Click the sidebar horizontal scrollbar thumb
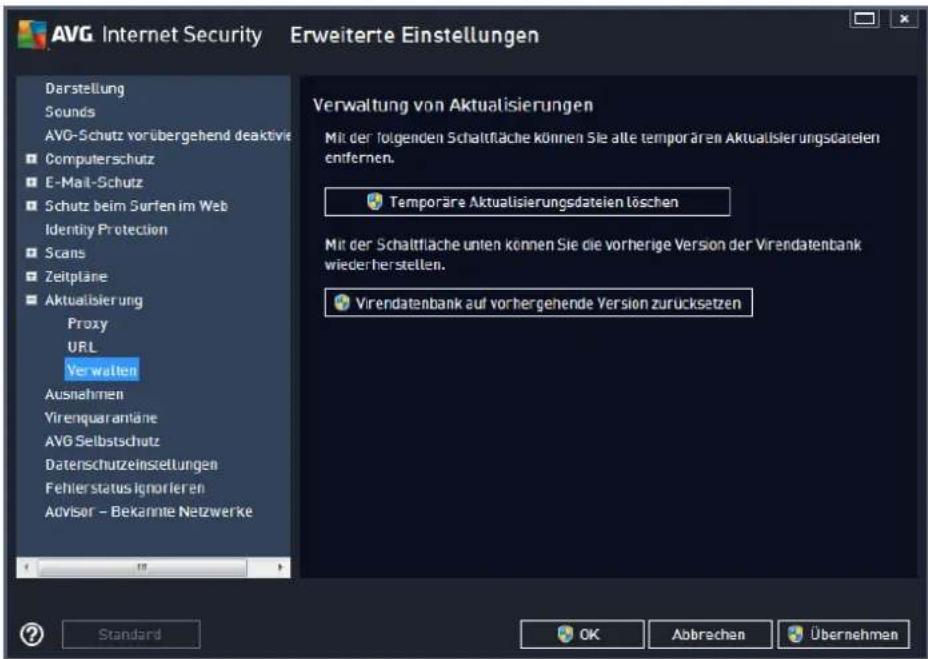The width and height of the screenshot is (928, 659). [142, 567]
